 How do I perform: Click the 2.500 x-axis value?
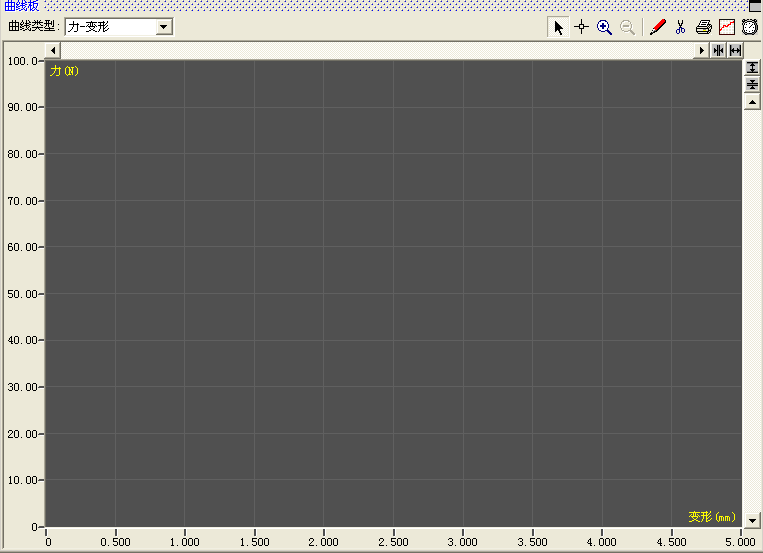coord(393,542)
